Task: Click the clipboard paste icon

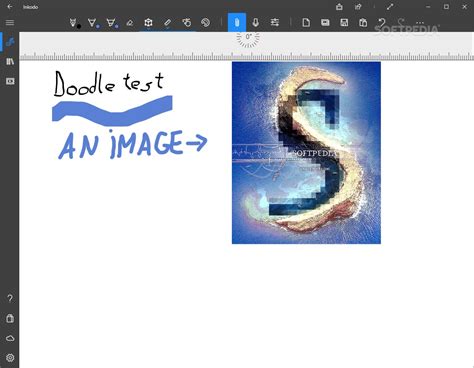Action: click(x=363, y=23)
